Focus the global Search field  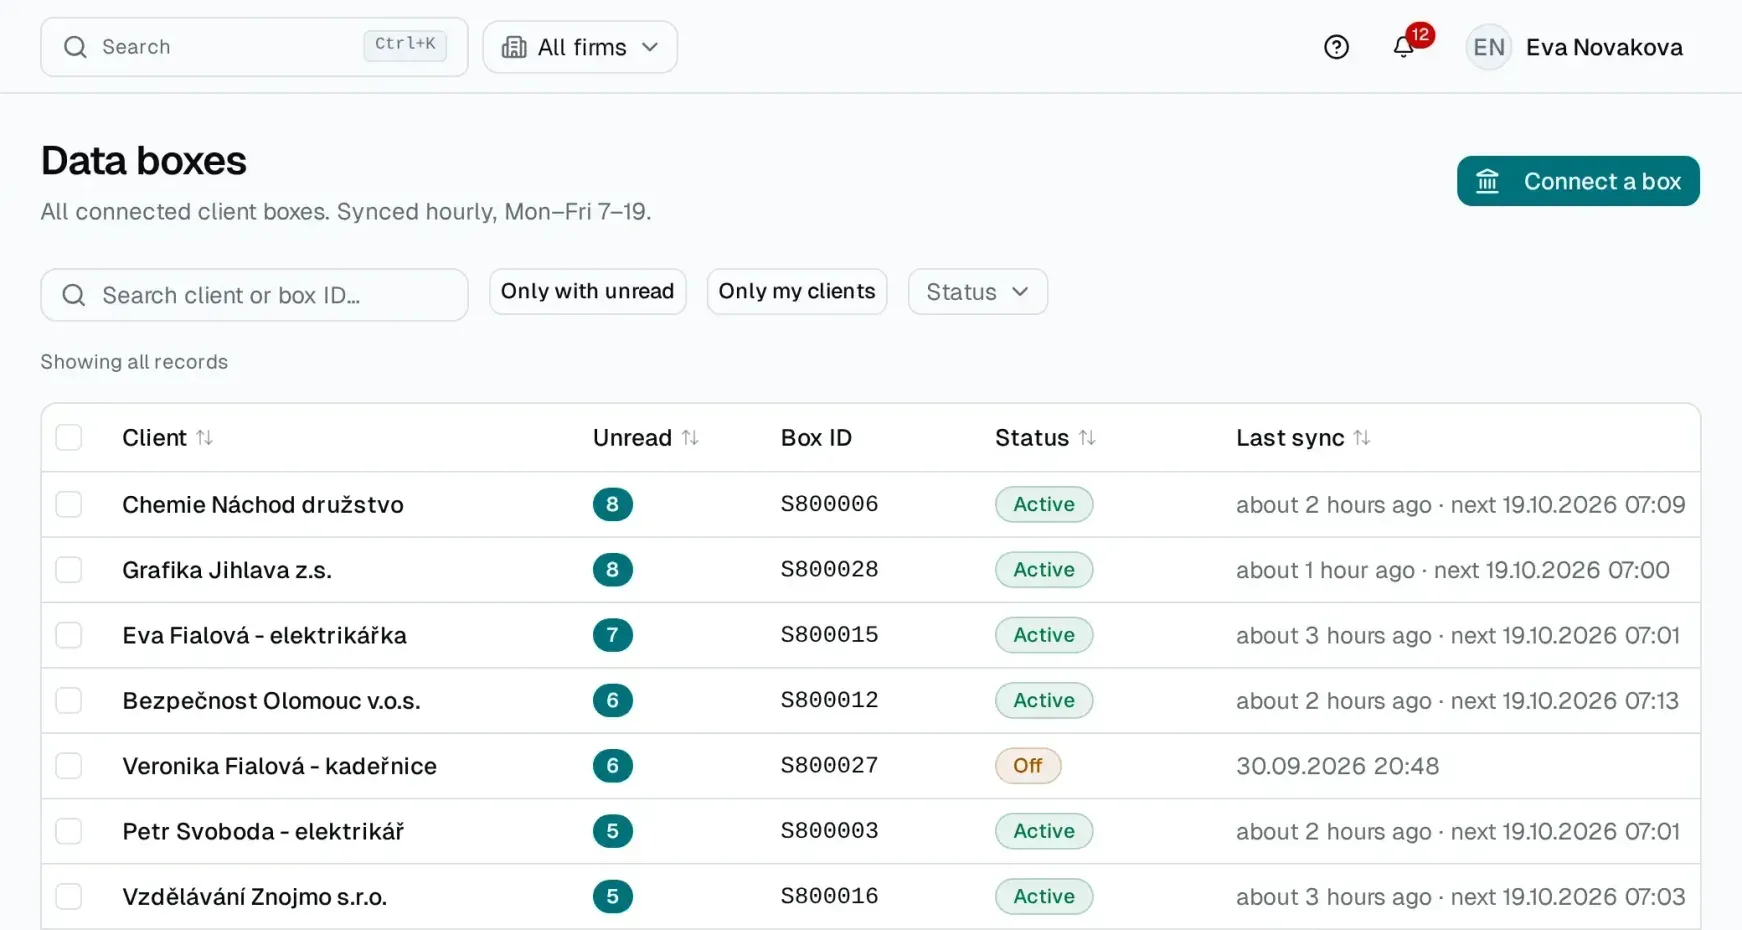[x=254, y=47]
